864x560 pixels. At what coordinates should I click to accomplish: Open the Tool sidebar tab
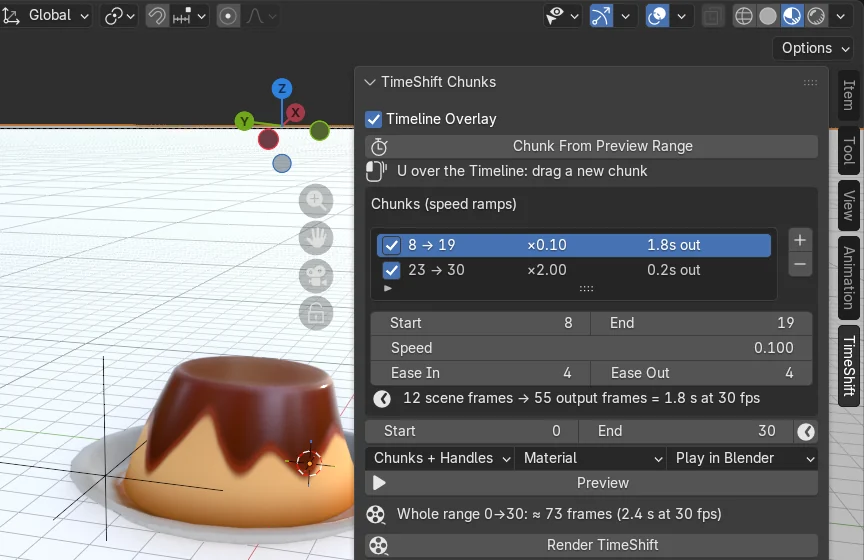tap(849, 151)
